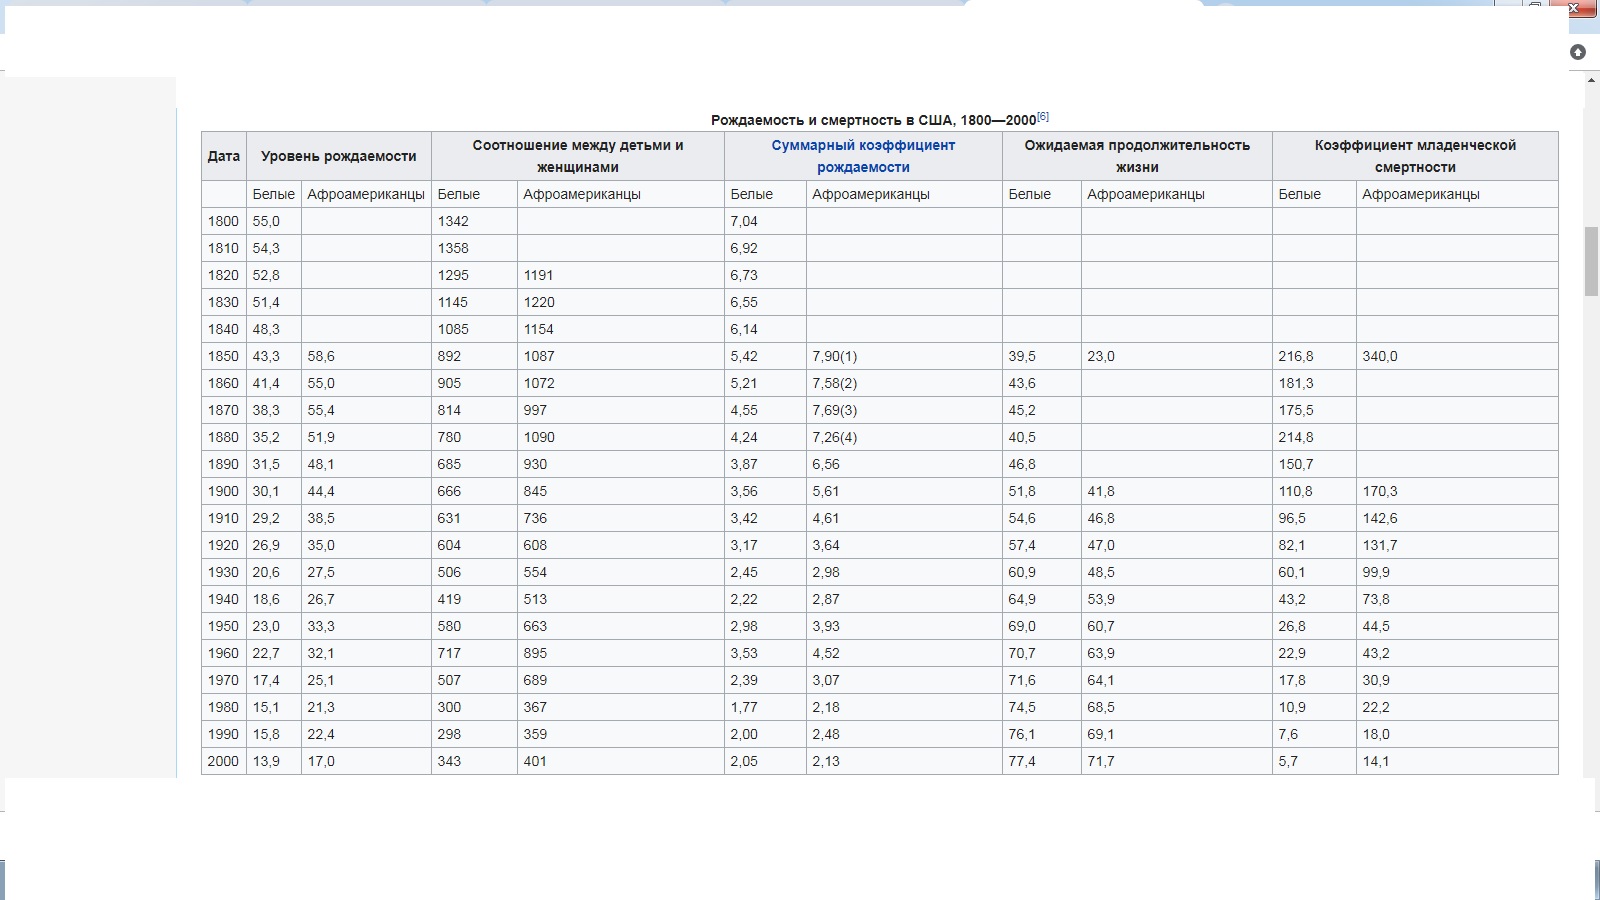1600x900 pixels.
Task: Click the Уровень рождаемости column header
Action: coord(339,156)
